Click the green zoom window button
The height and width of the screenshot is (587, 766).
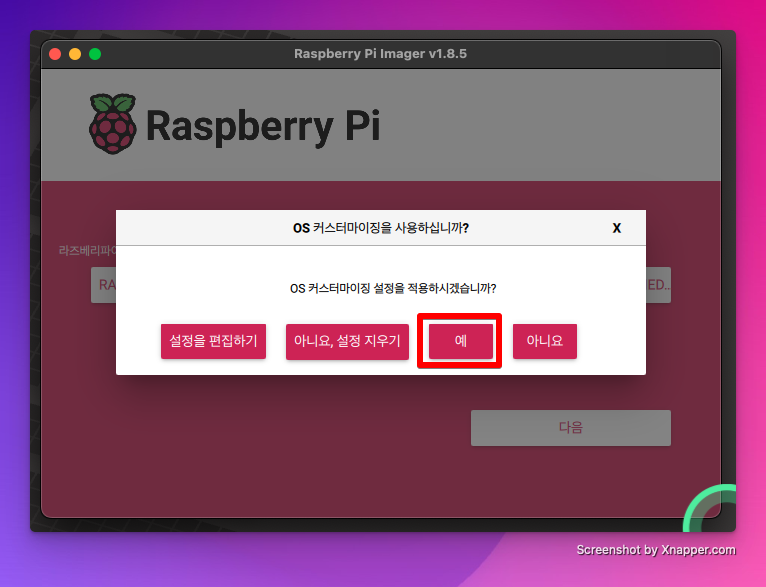click(x=95, y=54)
